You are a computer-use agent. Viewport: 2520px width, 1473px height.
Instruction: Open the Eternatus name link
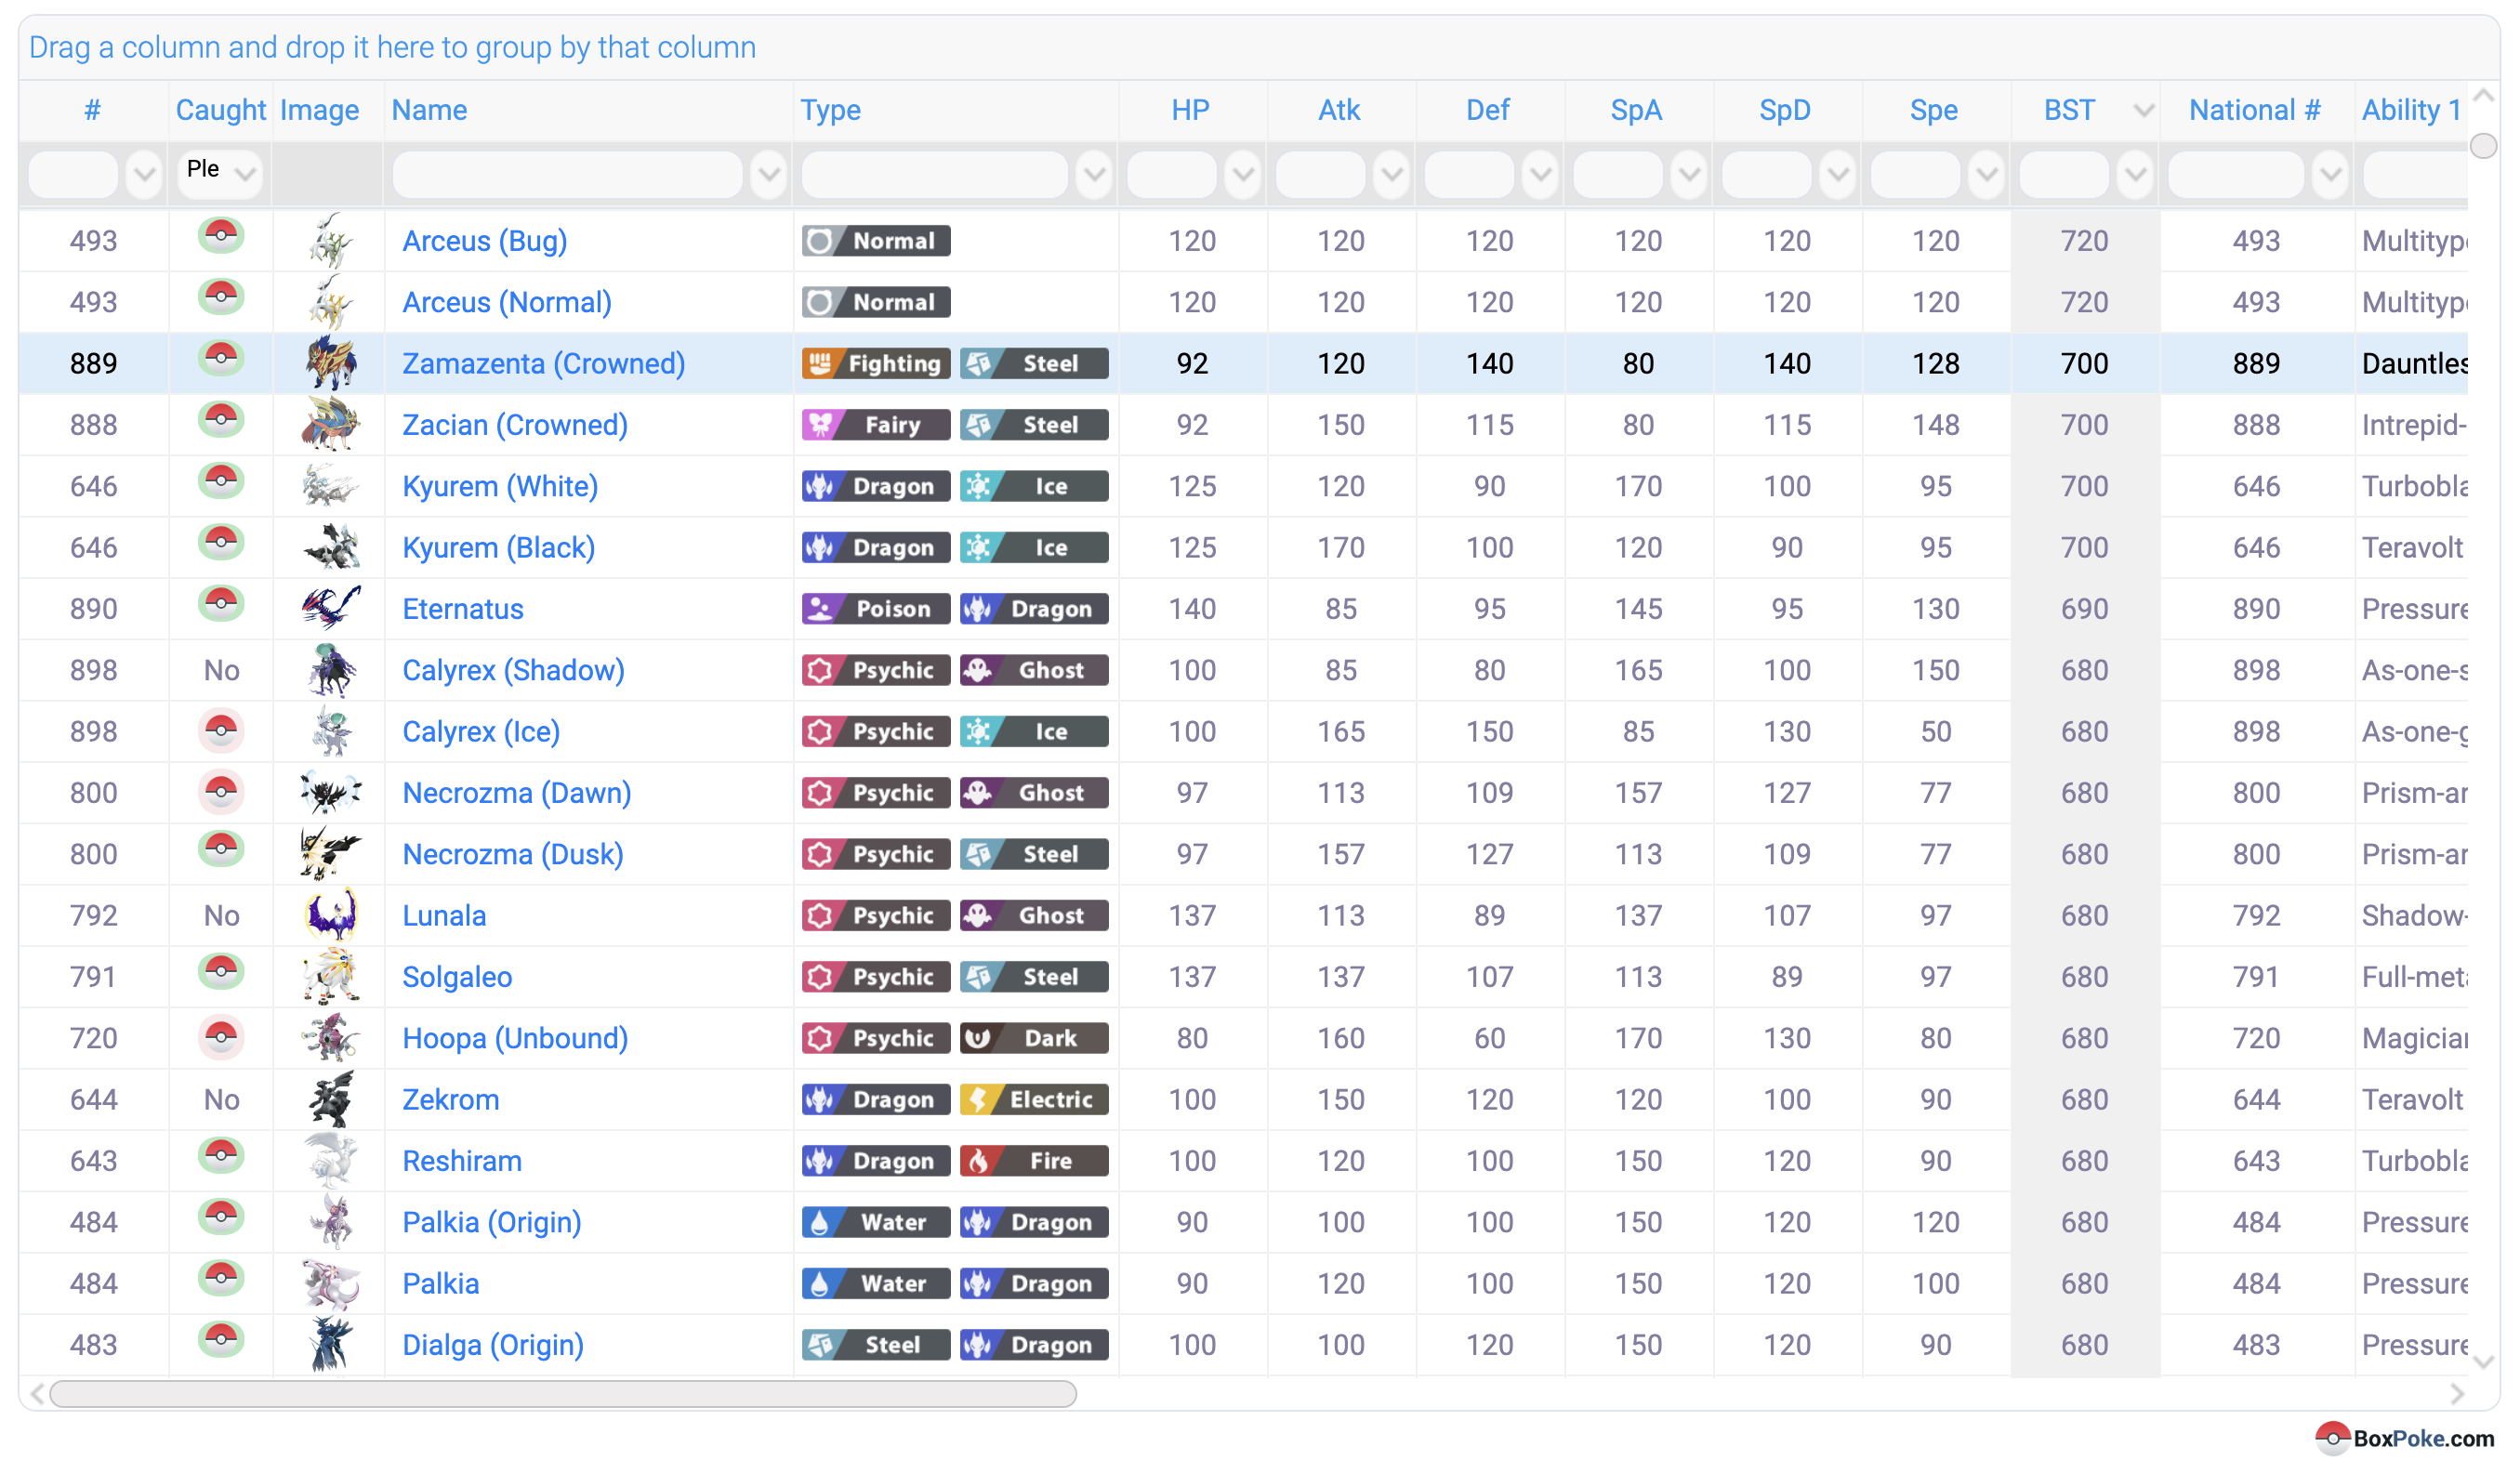point(463,609)
